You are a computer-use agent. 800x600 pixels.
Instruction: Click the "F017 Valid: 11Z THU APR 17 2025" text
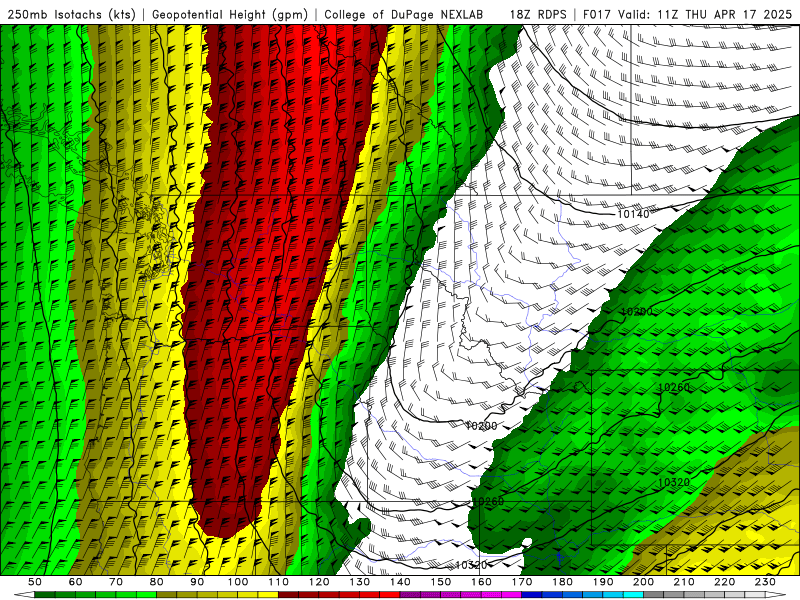tap(688, 14)
